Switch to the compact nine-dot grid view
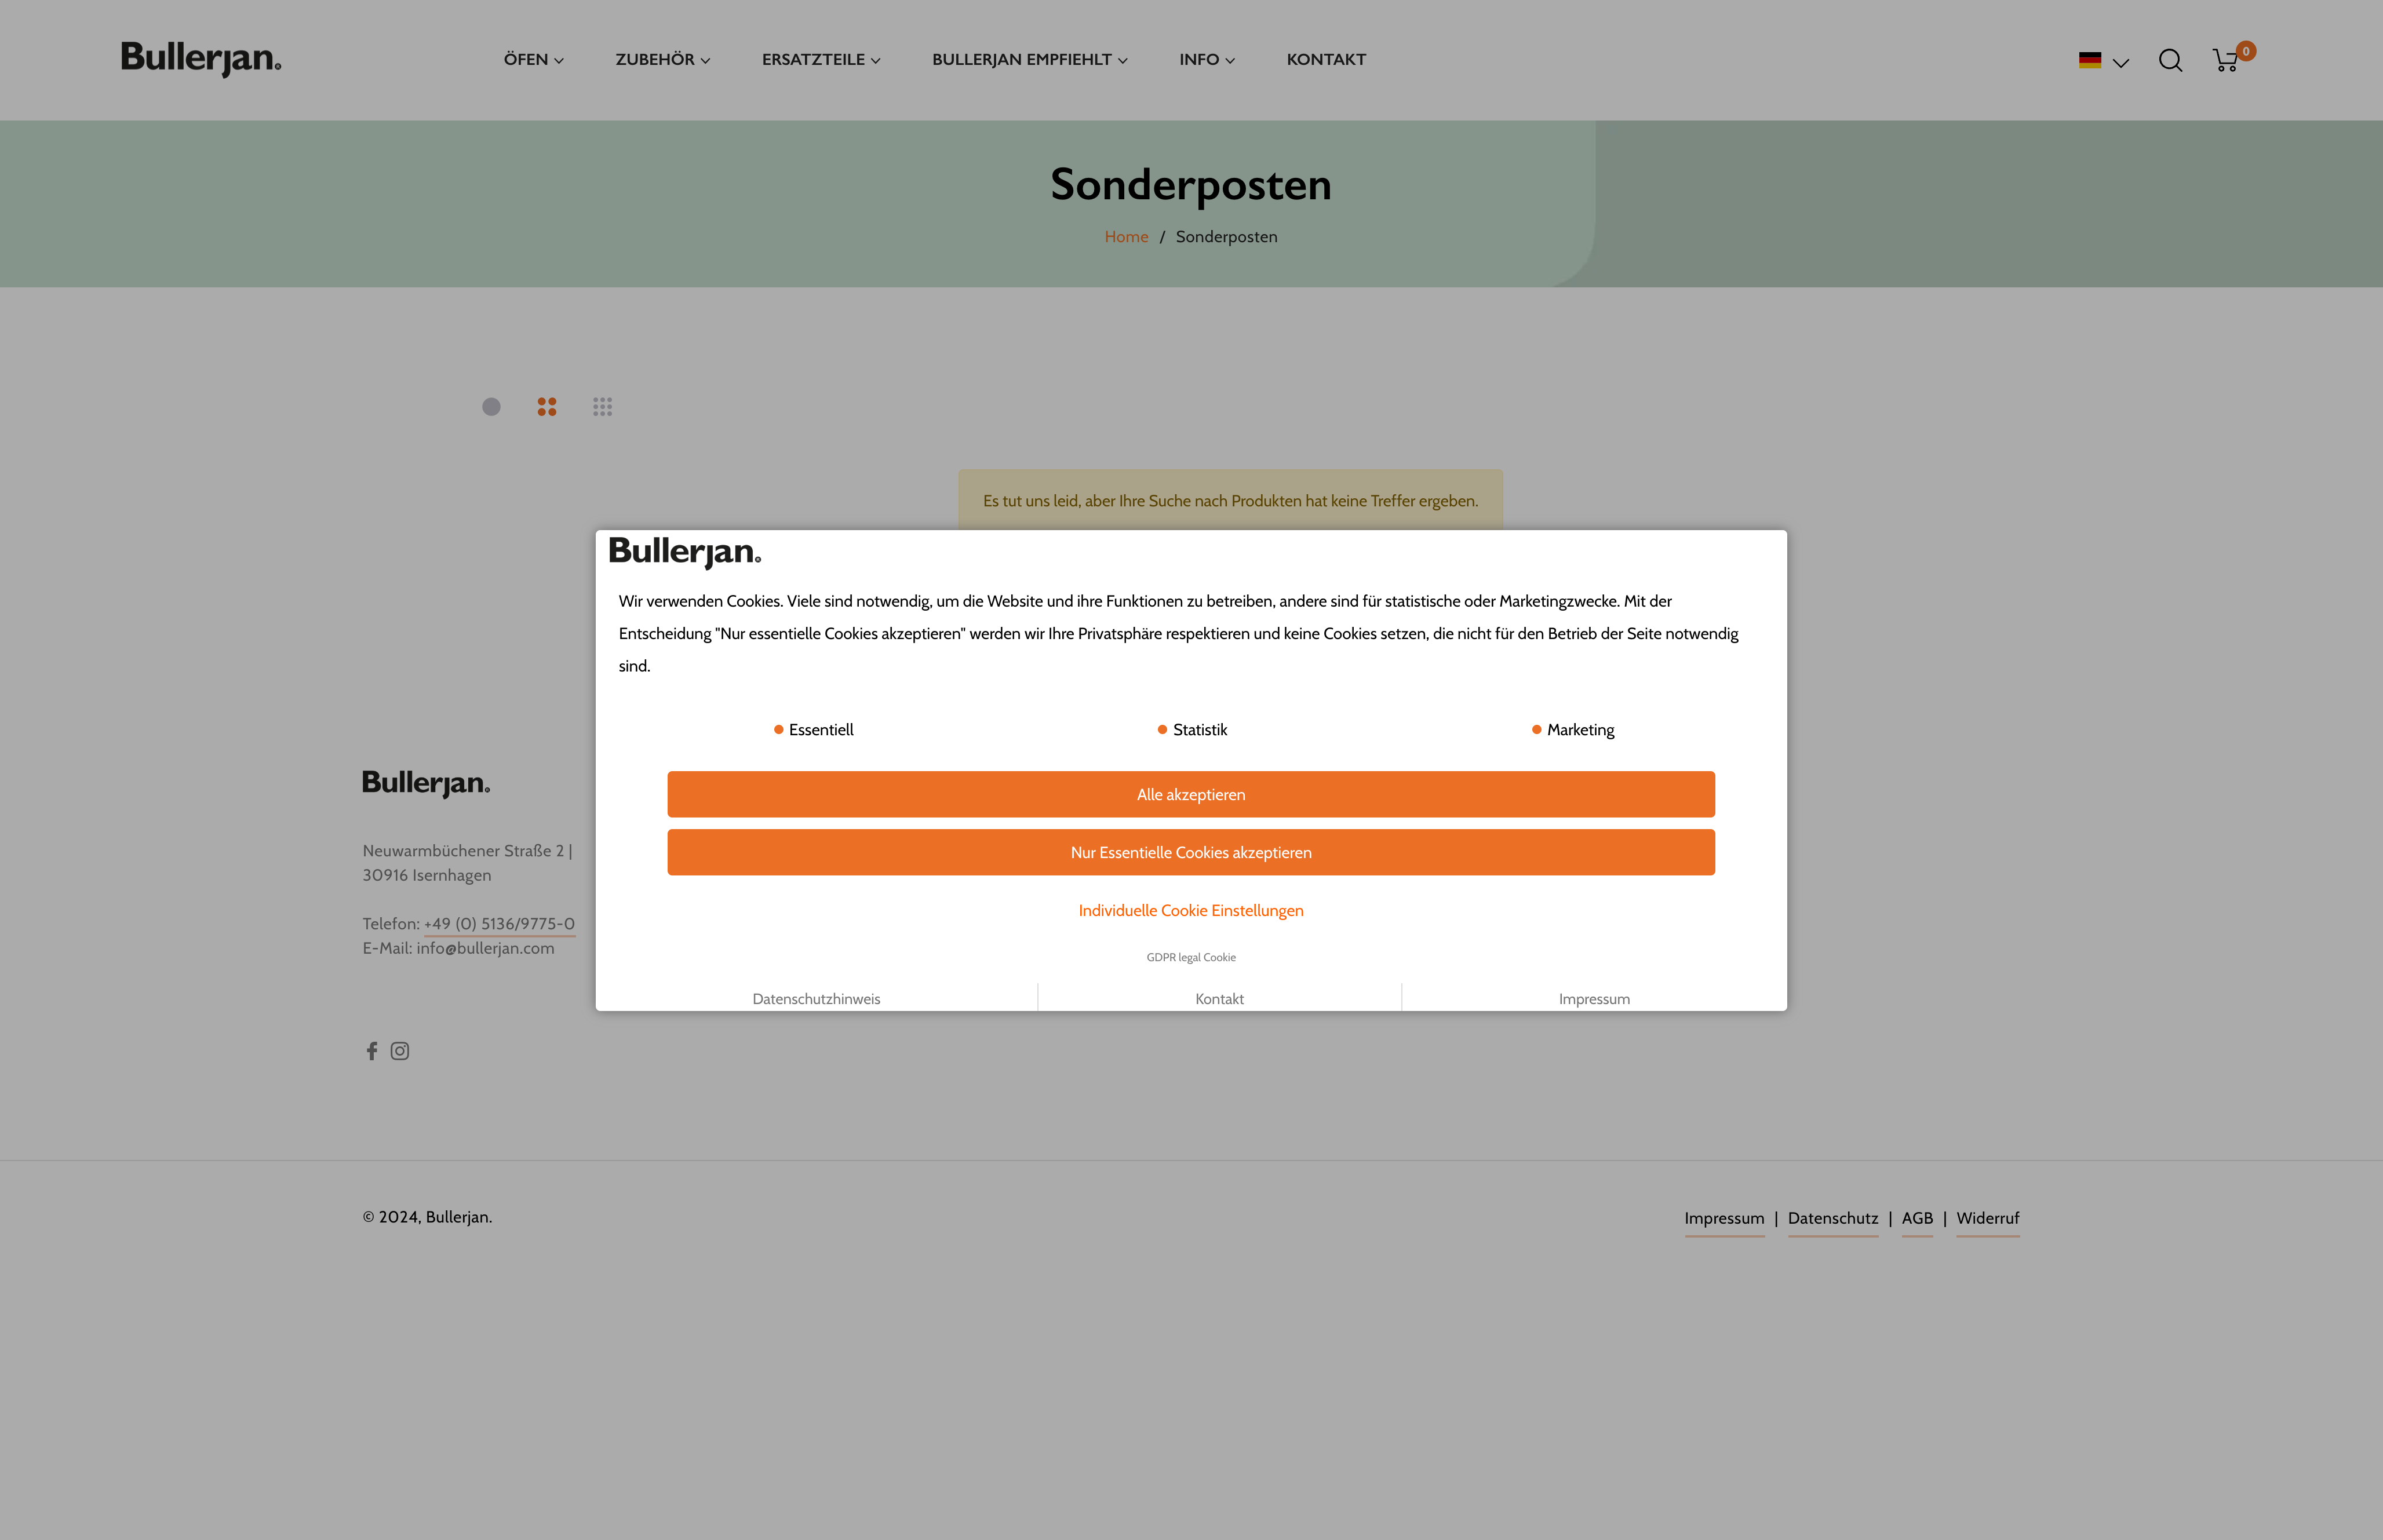 (603, 406)
